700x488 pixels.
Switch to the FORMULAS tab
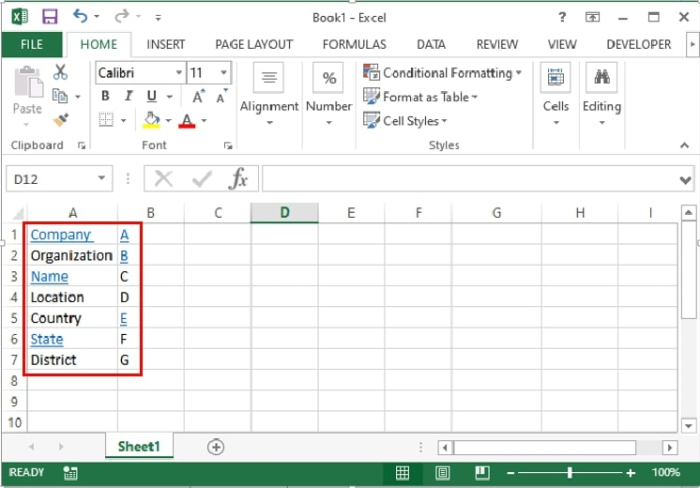[x=354, y=44]
